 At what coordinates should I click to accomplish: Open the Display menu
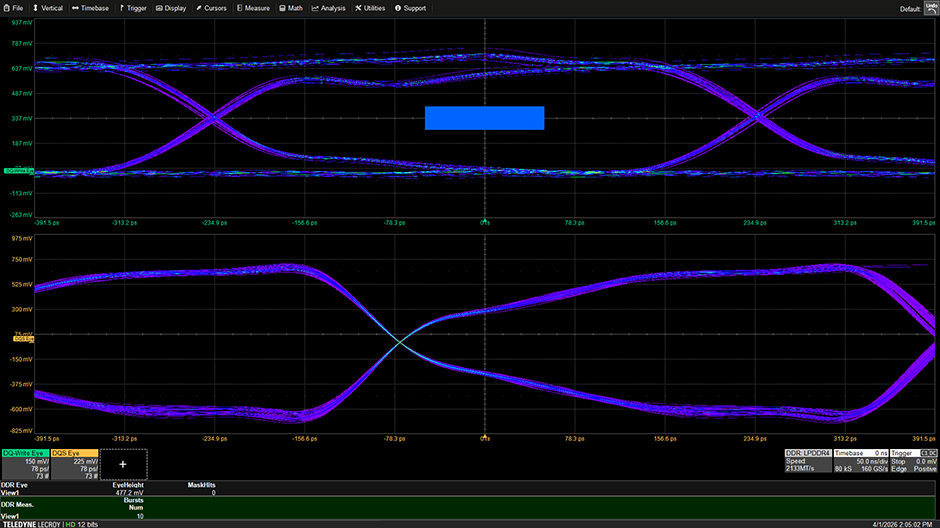point(174,8)
